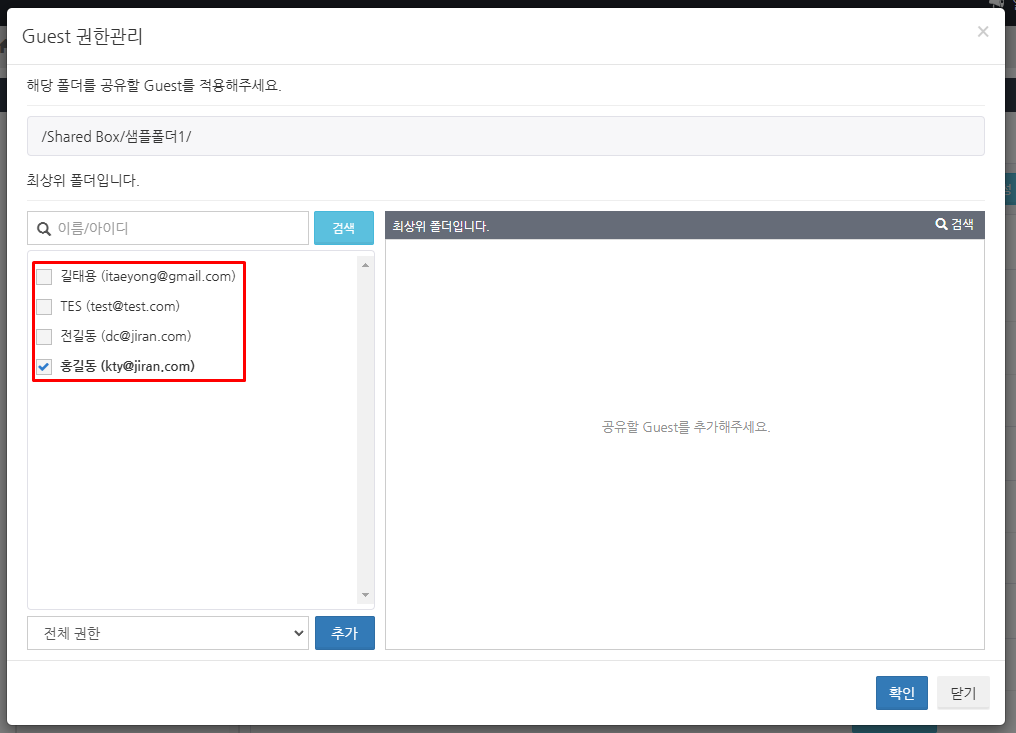Uncheck the 홍길동 (kty@jiran.com) checkbox
Screen dimensions: 1016x733
(x=44, y=367)
